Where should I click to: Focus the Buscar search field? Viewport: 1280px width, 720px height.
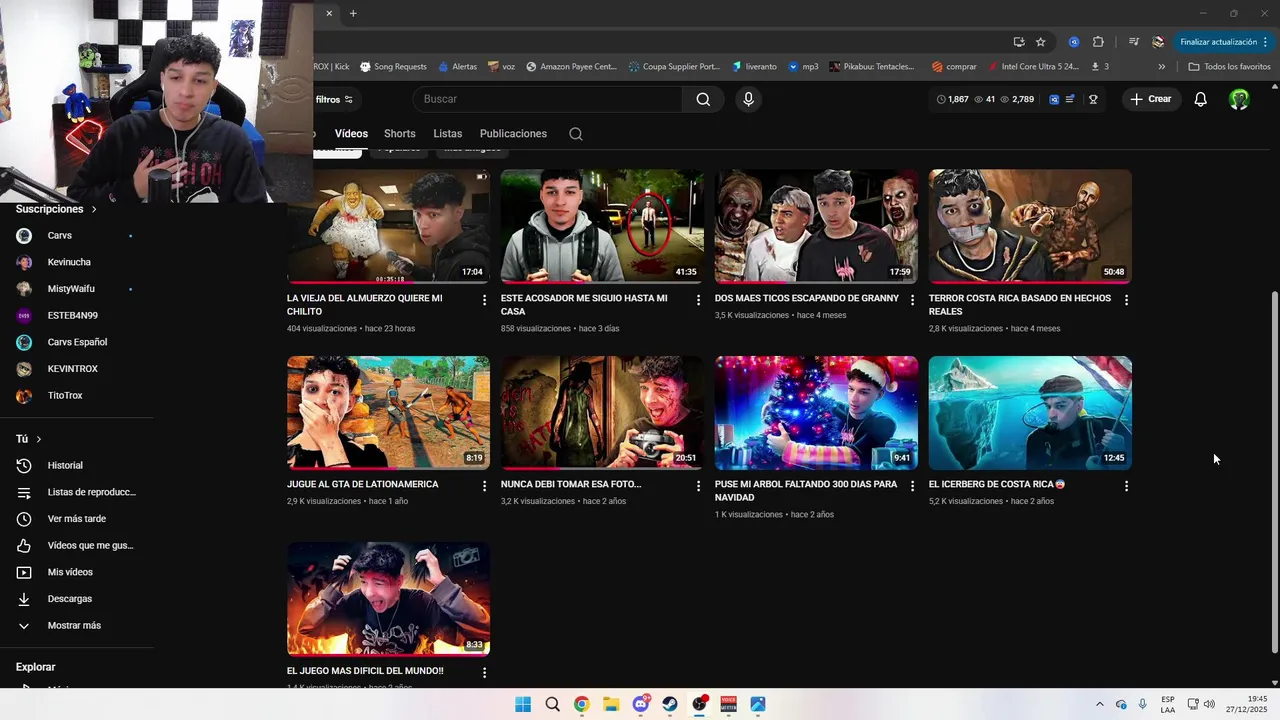point(548,99)
